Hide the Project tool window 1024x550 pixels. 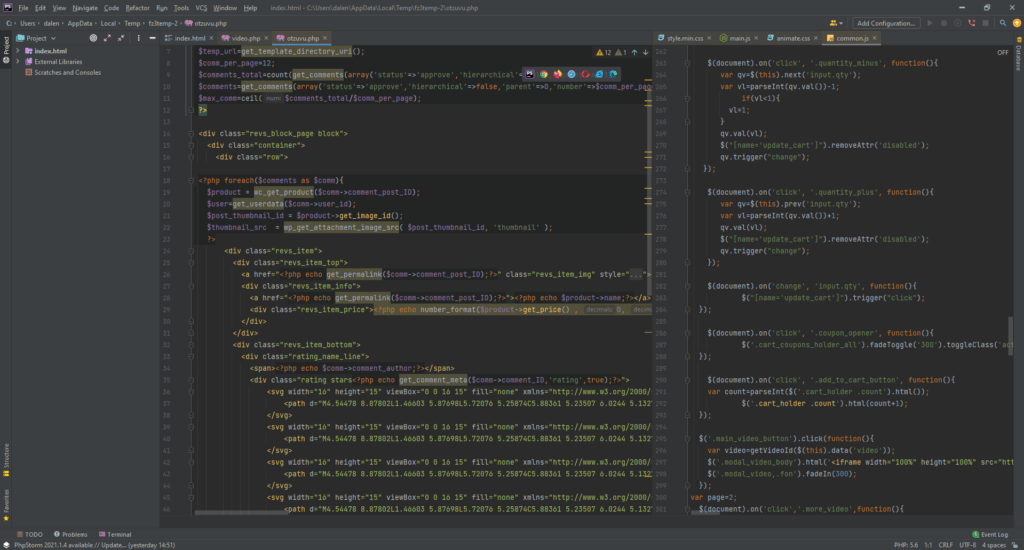point(151,38)
